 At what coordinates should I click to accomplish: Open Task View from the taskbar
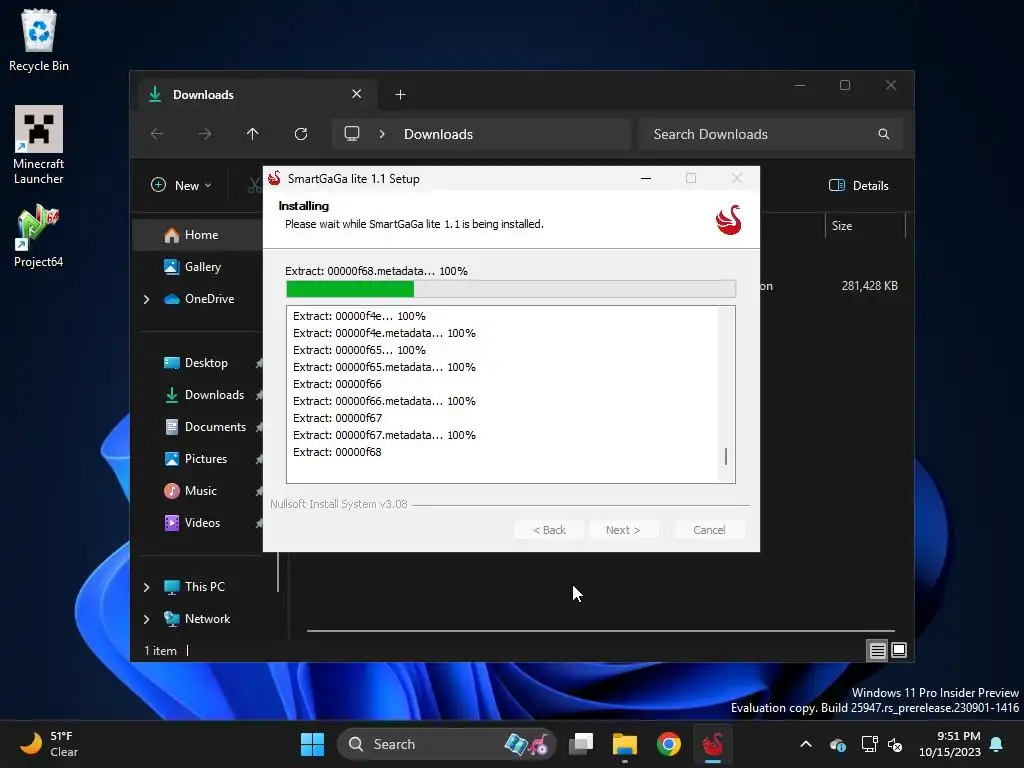click(x=581, y=744)
